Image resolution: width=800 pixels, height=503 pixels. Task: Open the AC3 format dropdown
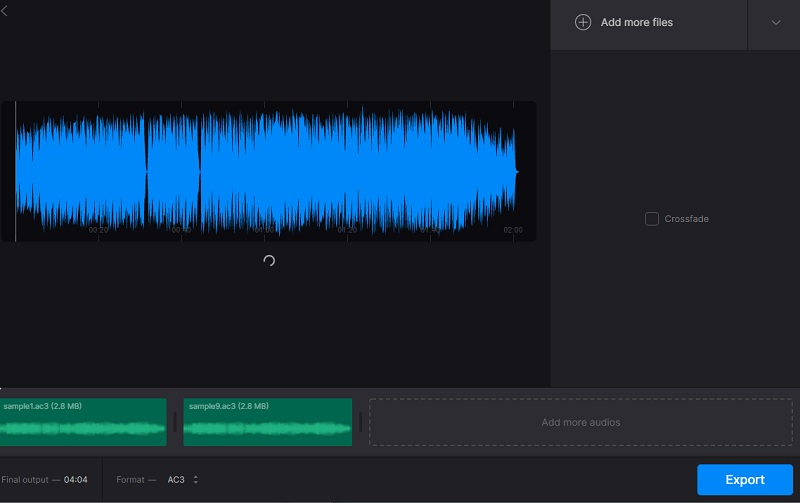(176, 480)
